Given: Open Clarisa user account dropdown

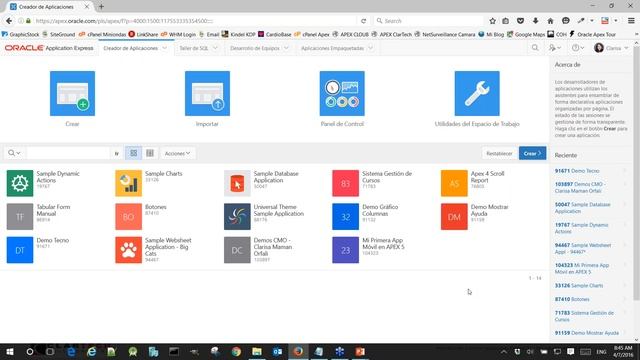Looking at the screenshot, I should coord(611,48).
